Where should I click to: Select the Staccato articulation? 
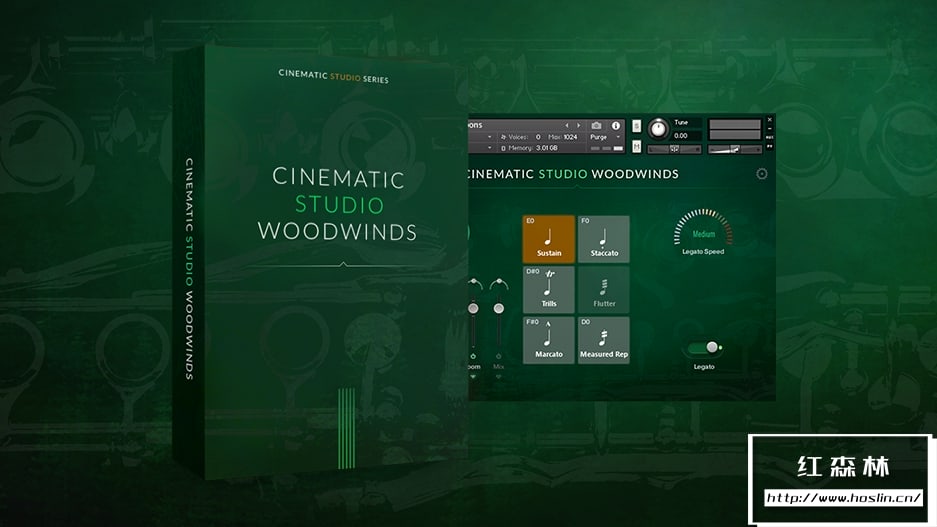(x=604, y=239)
